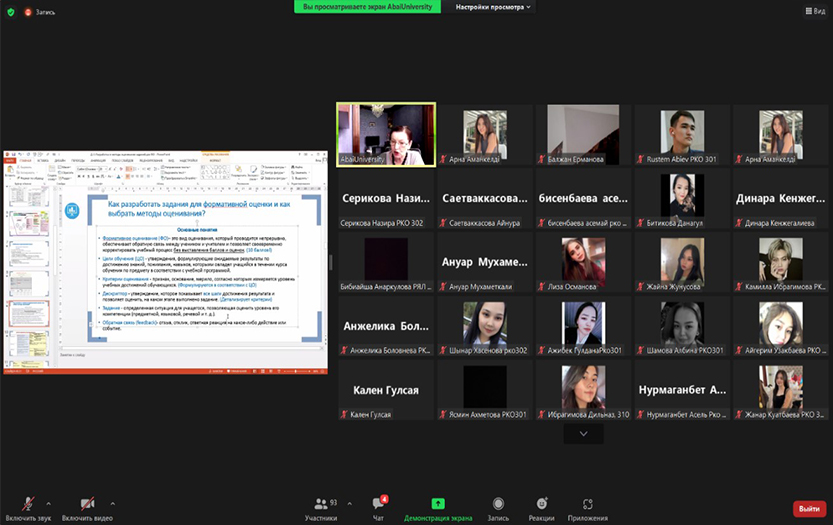Click the Запись record icon

(x=497, y=508)
